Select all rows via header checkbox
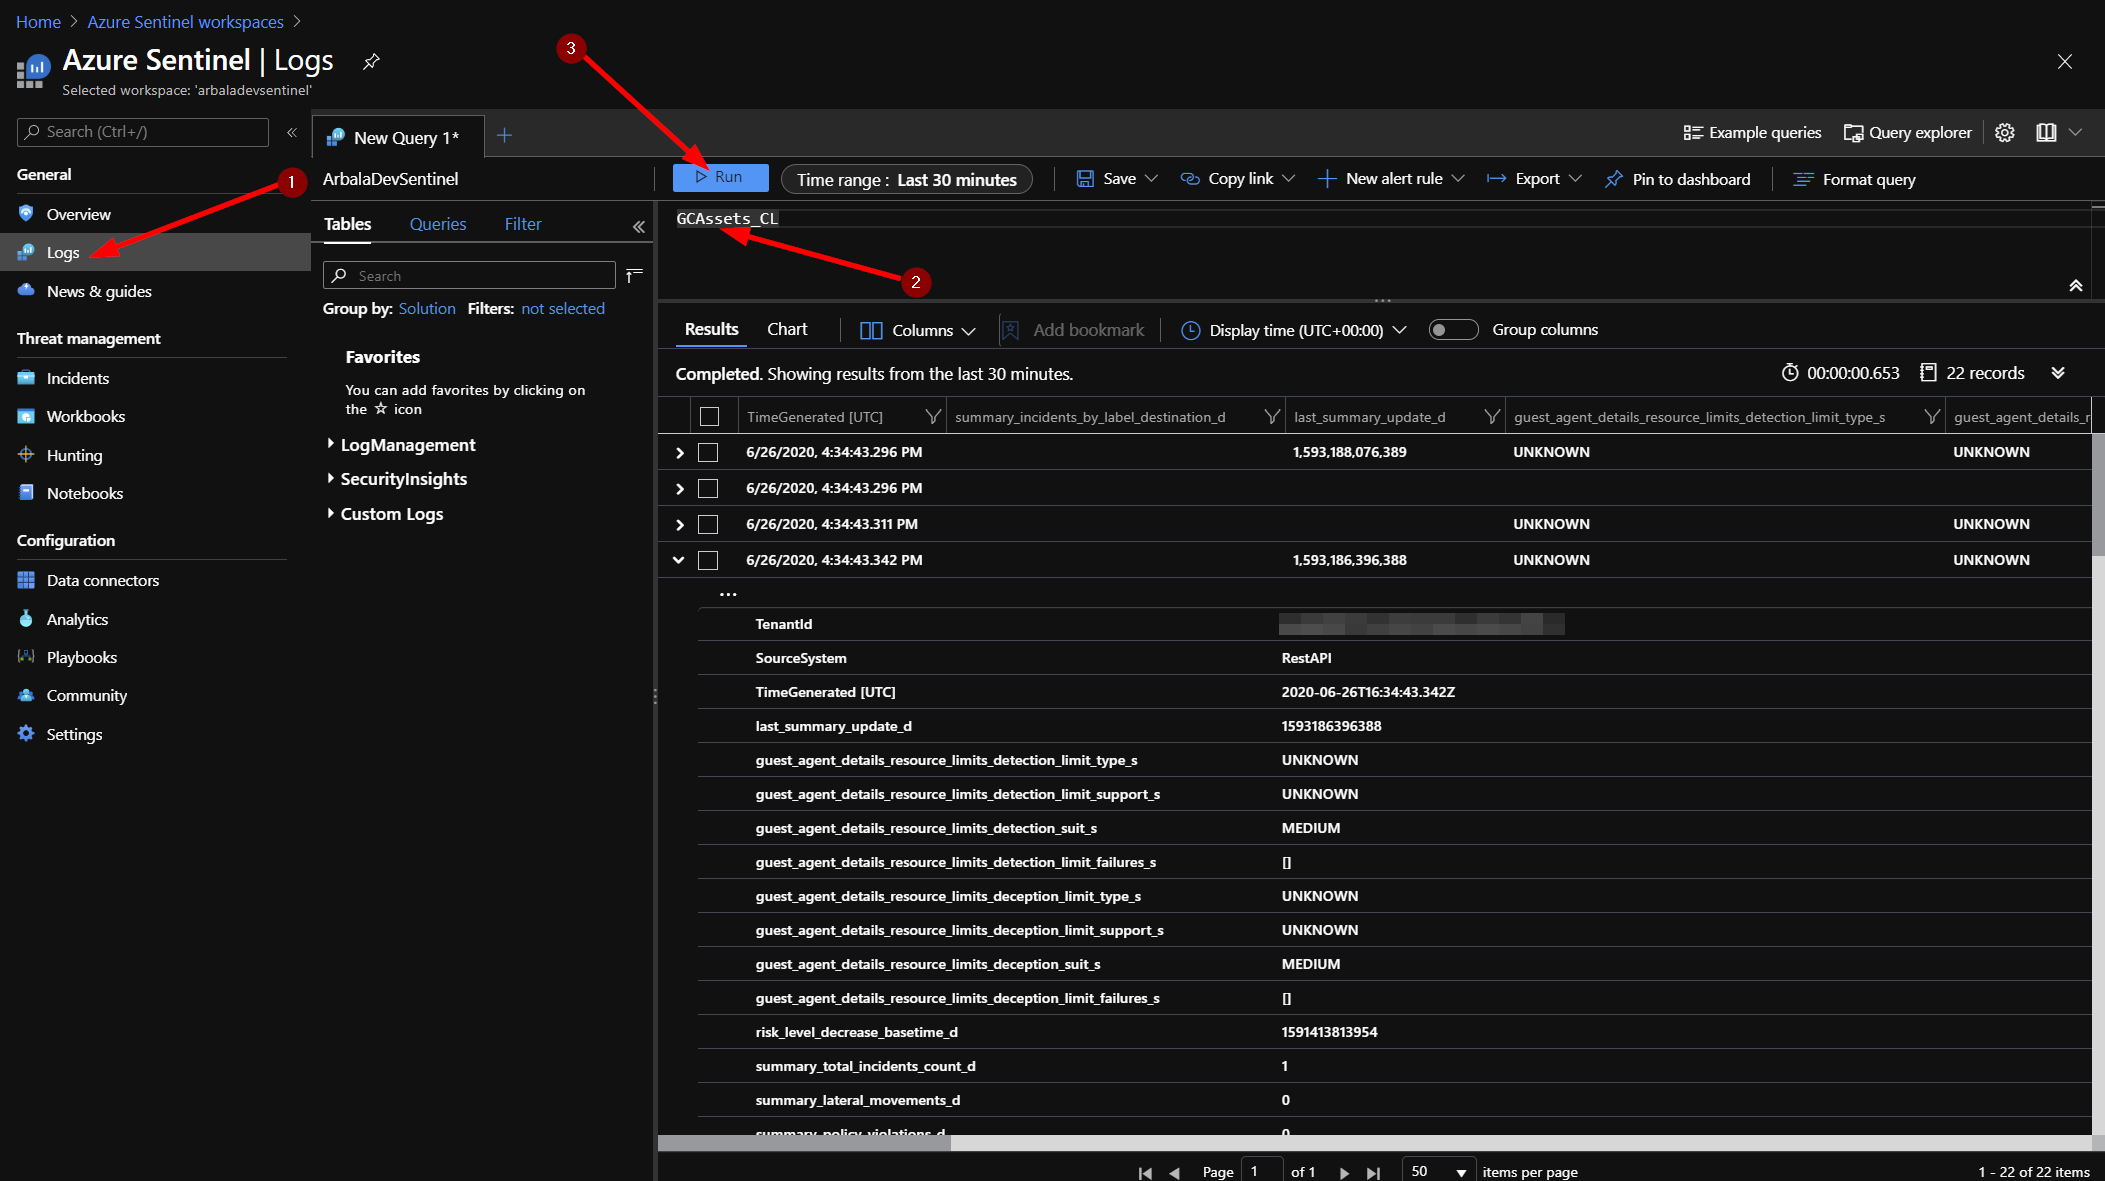2105x1181 pixels. 709,416
